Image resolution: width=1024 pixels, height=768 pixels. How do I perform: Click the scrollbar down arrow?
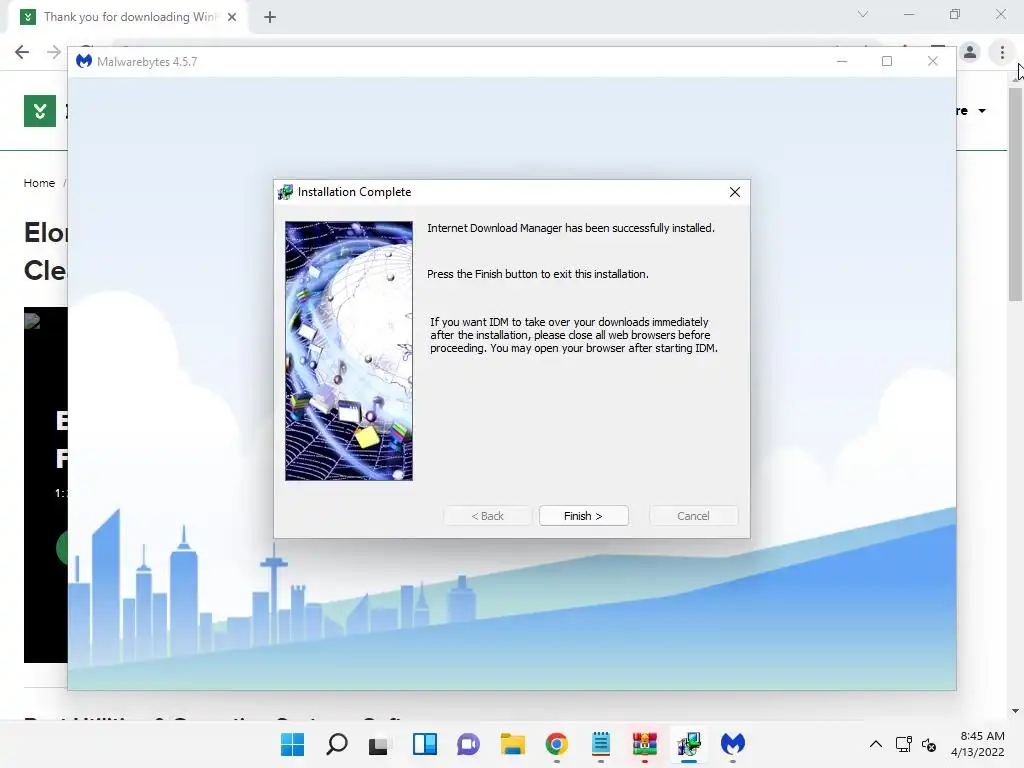pos(1015,711)
